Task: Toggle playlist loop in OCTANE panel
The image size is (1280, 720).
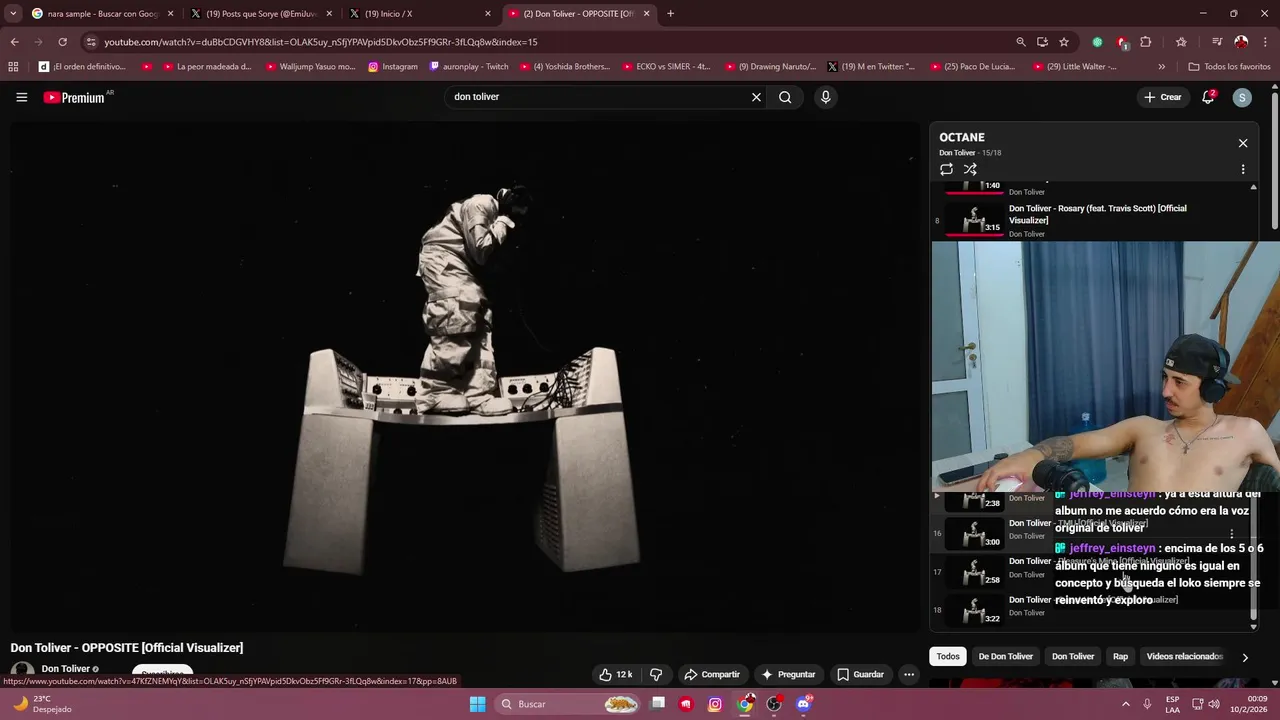Action: coord(946,169)
